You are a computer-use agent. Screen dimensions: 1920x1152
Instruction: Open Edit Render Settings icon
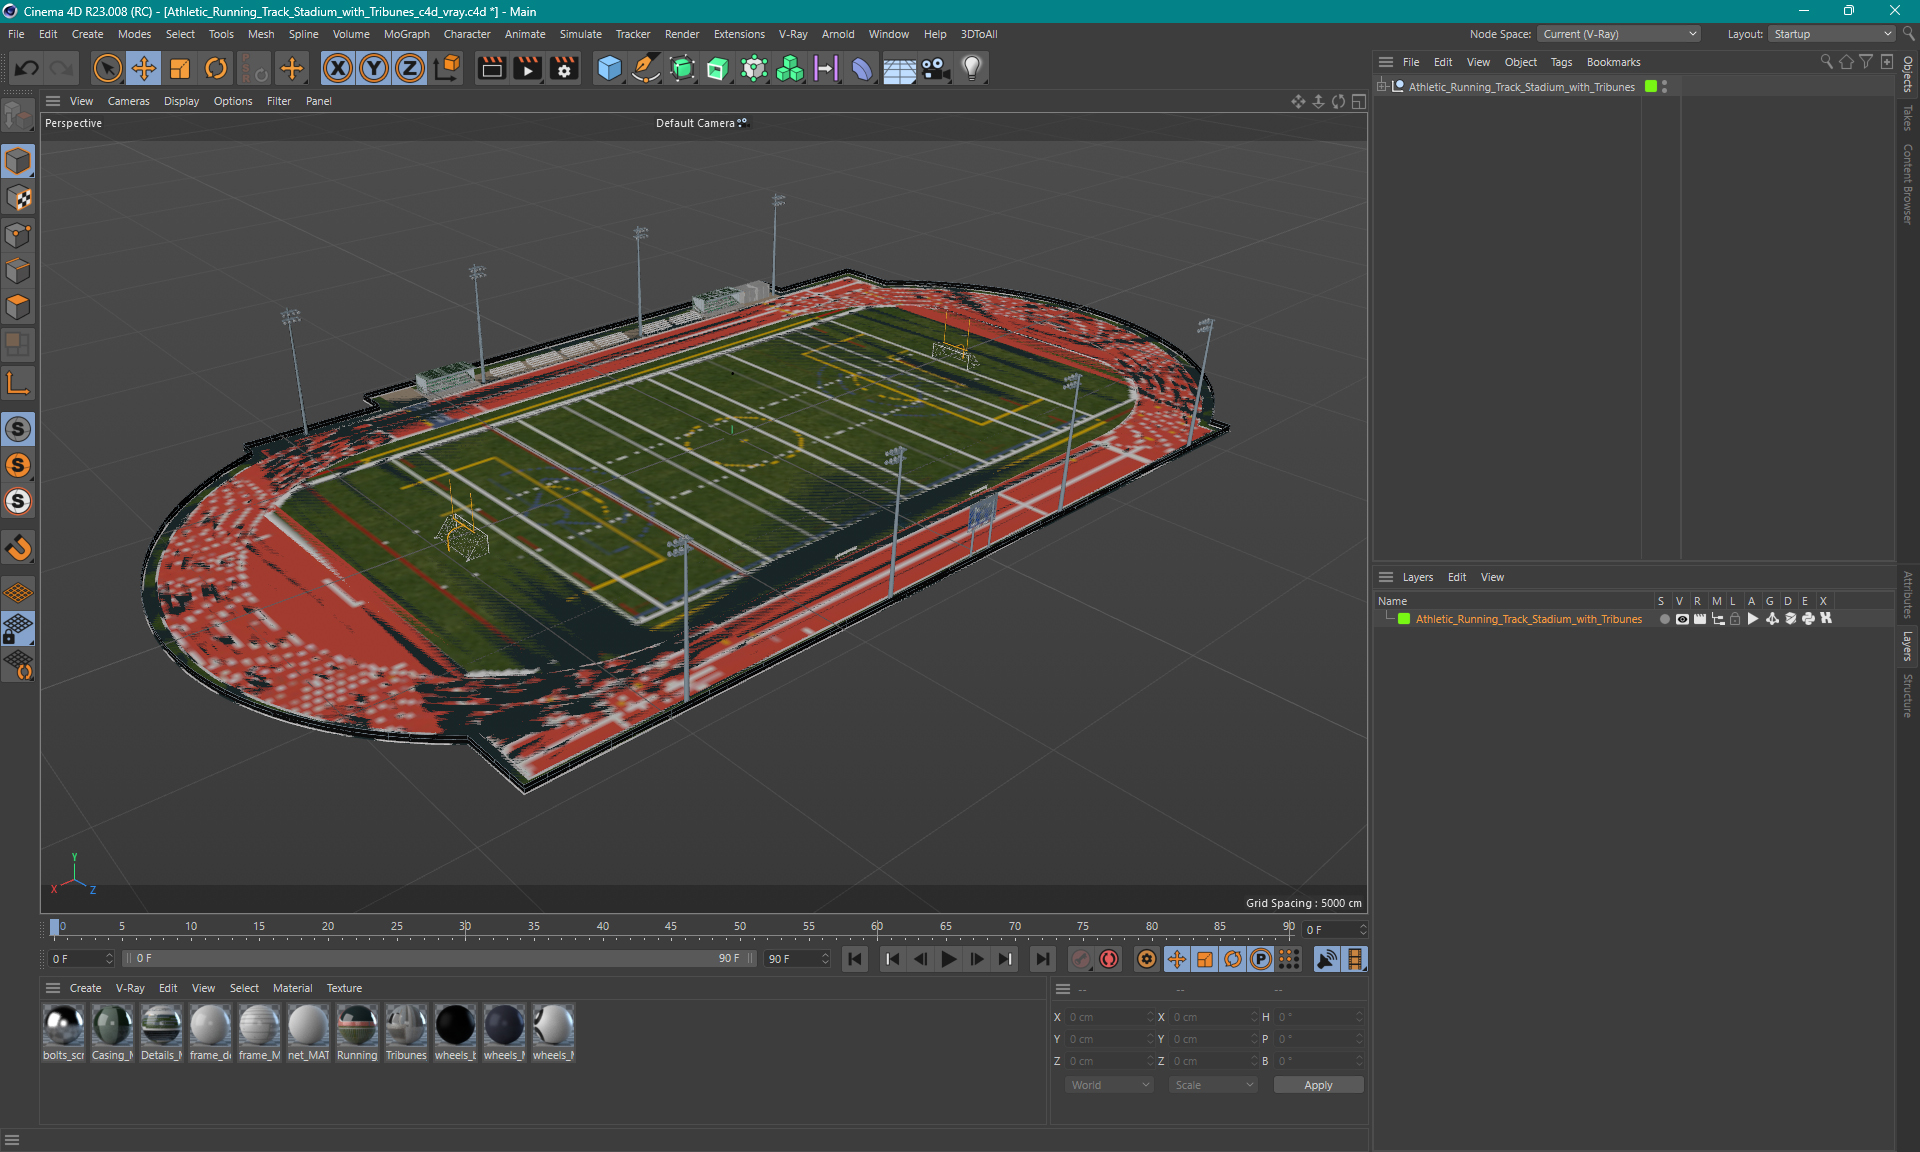[564, 68]
